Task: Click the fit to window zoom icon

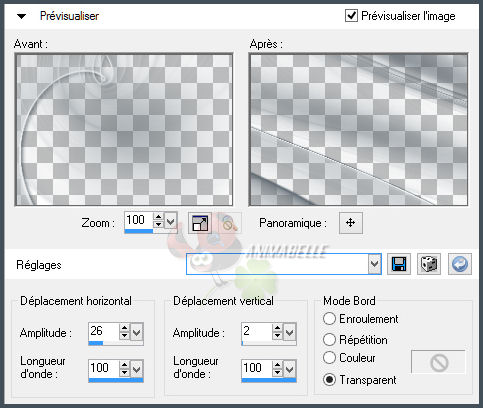Action: pyautogui.click(x=200, y=223)
